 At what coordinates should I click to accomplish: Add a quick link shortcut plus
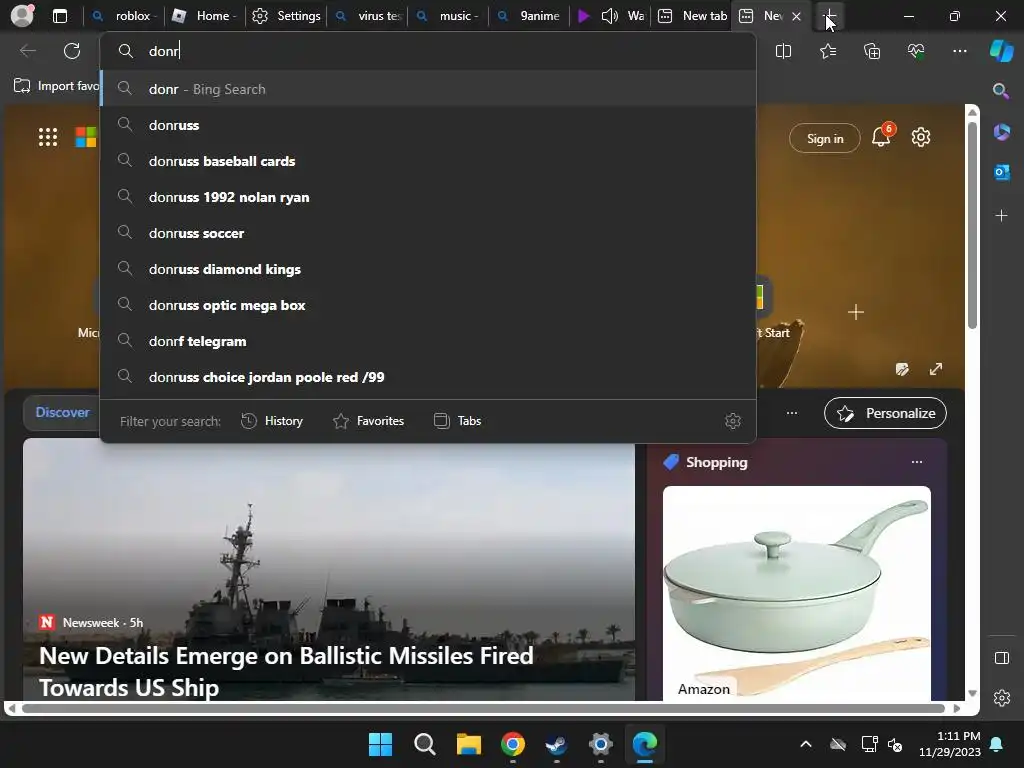(x=856, y=312)
